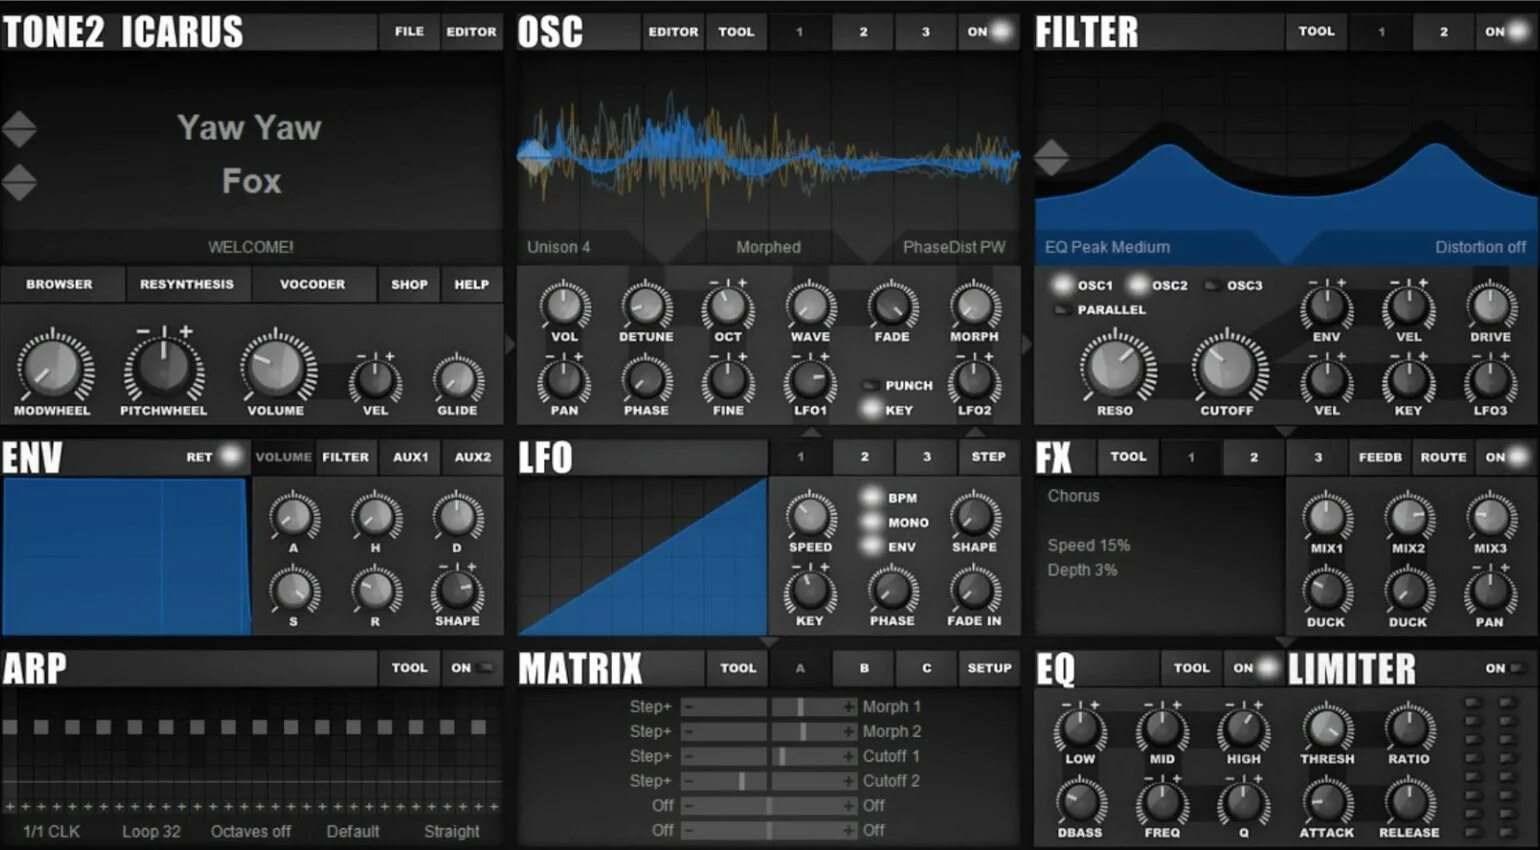Click the oscillator PHASE knob
The image size is (1540, 850).
[x=646, y=381]
